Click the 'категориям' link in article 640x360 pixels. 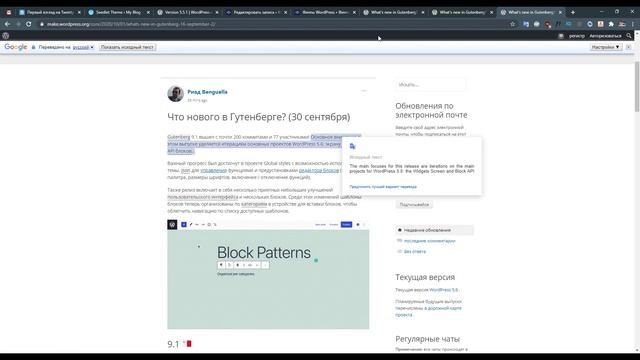254,204
